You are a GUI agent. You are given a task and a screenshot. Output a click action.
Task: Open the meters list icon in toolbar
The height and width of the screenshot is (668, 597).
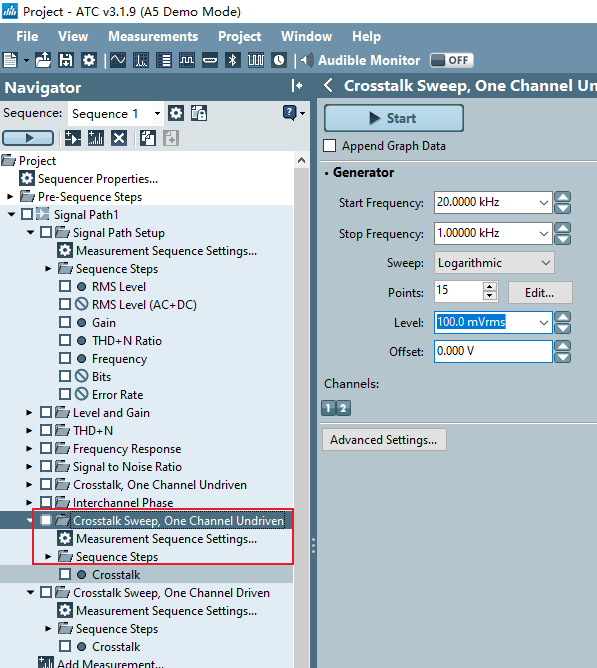point(164,60)
